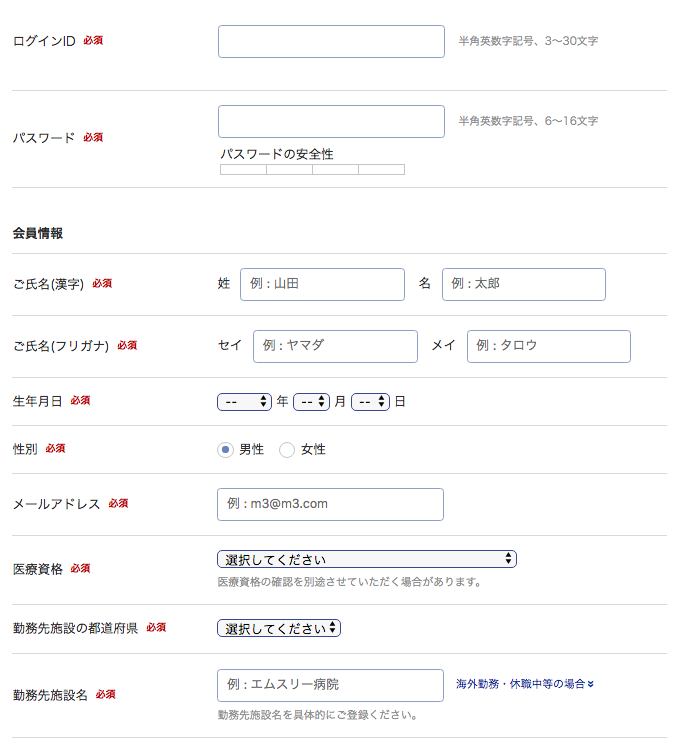This screenshot has width=682, height=750.
Task: Open the birth day dropdown
Action: [370, 402]
